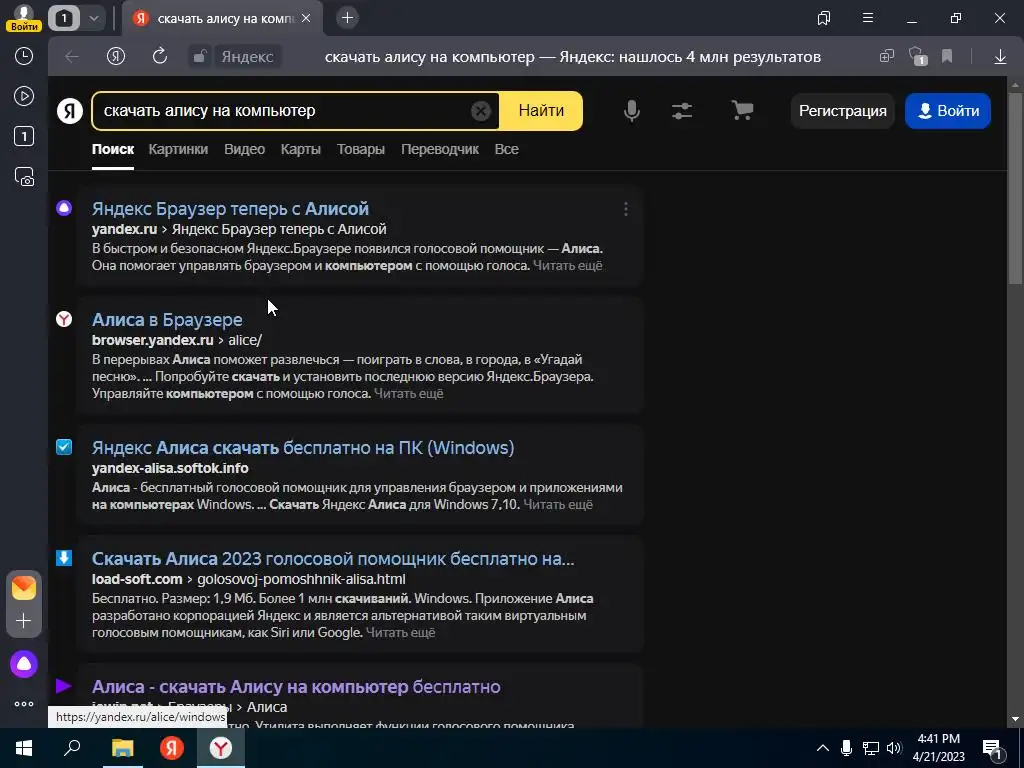Open search settings sliders icon

682,111
